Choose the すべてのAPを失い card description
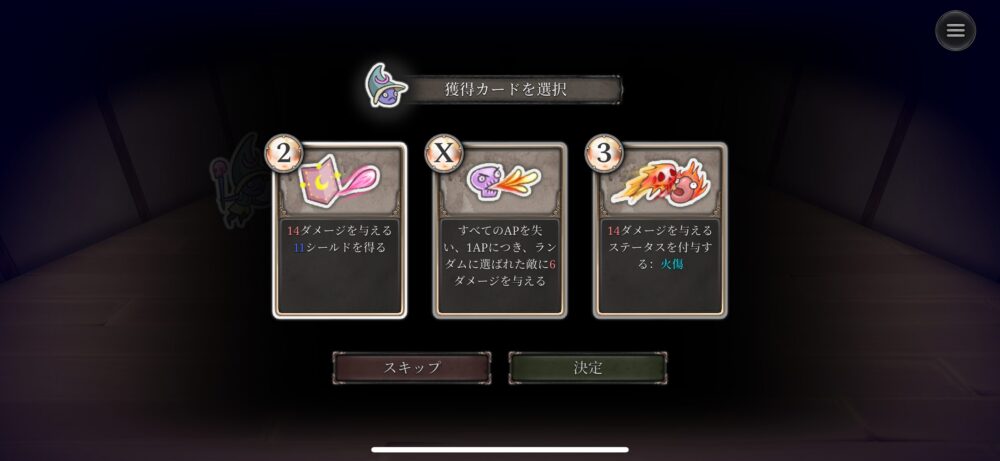Screen dimensions: 1000x461 (499, 256)
